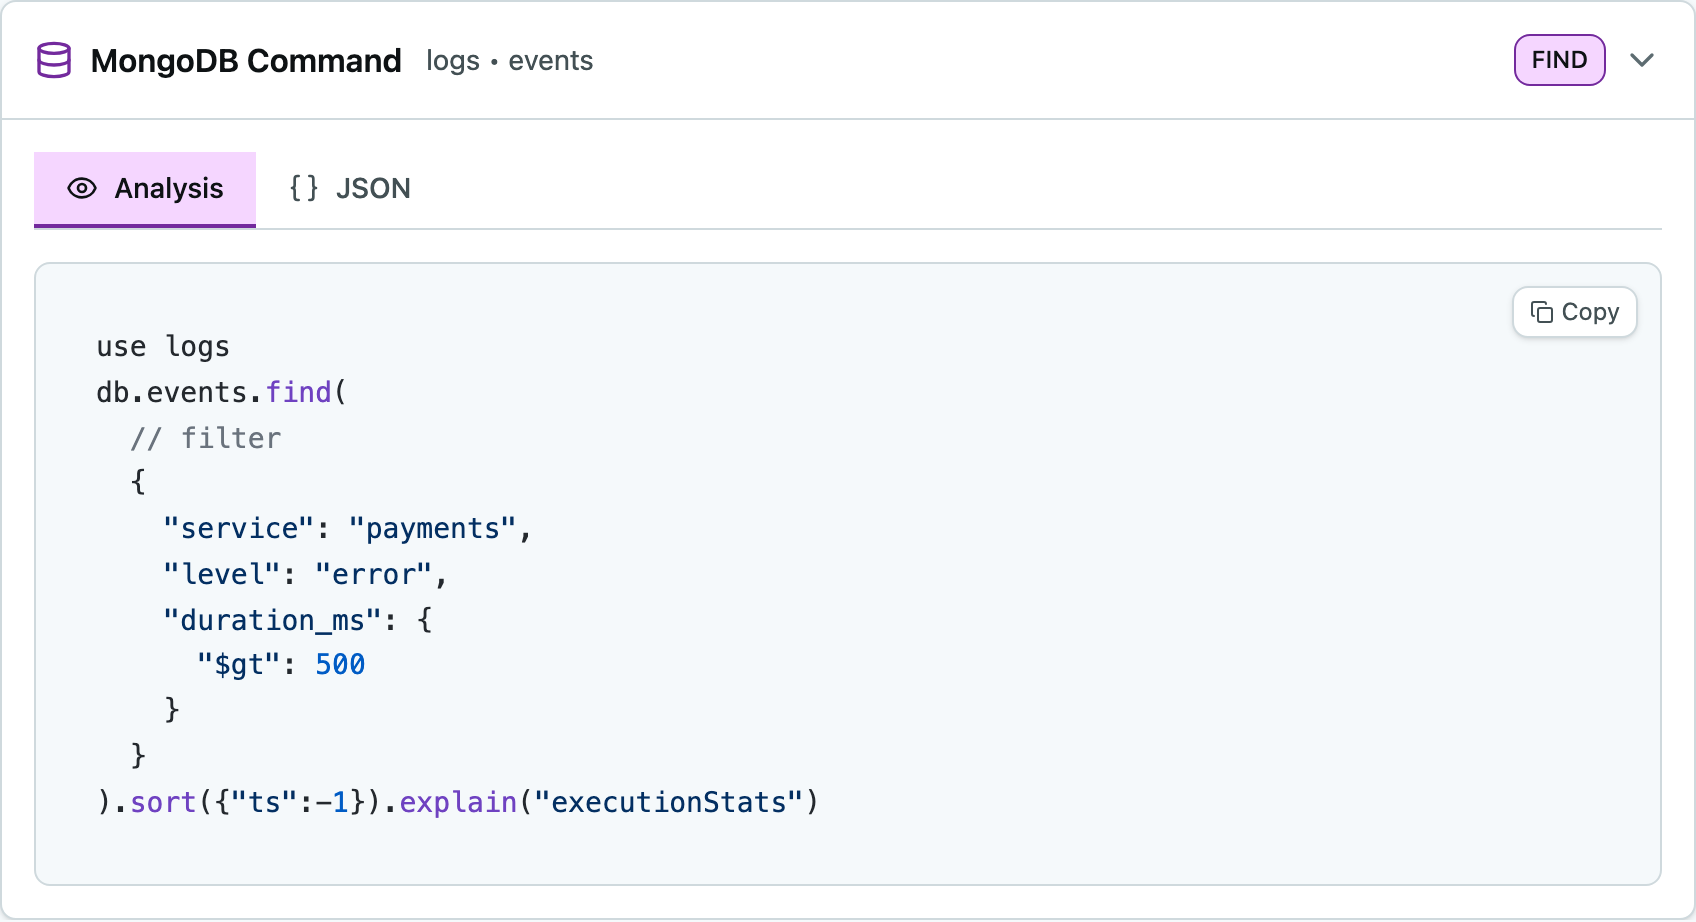Click the MongoDB Command title

pyautogui.click(x=246, y=61)
